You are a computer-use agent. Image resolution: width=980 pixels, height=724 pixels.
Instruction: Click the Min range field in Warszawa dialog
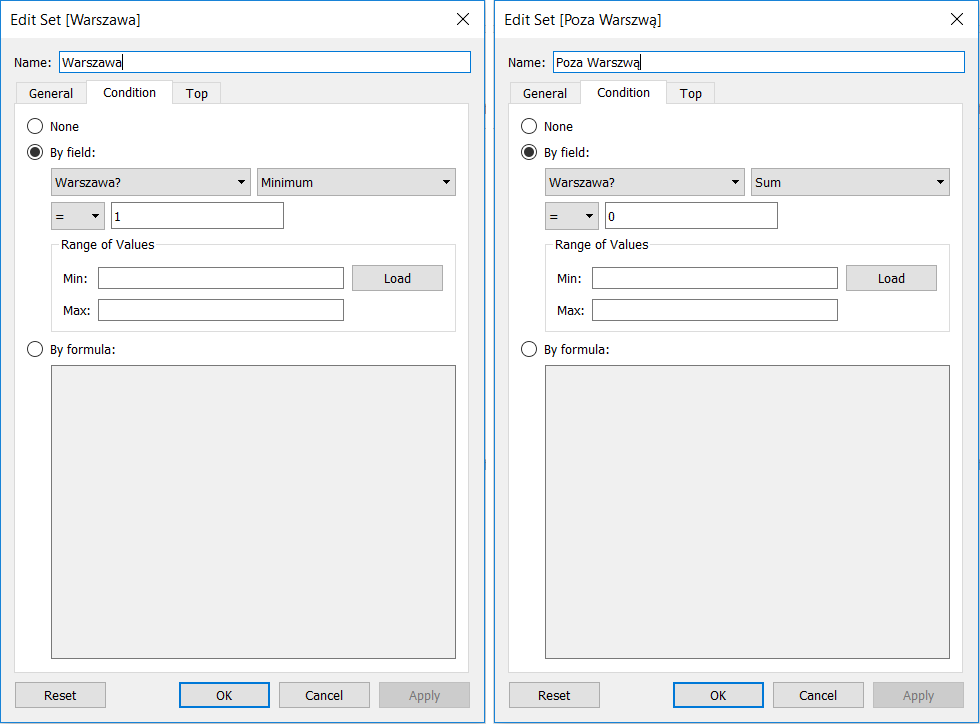tap(221, 279)
